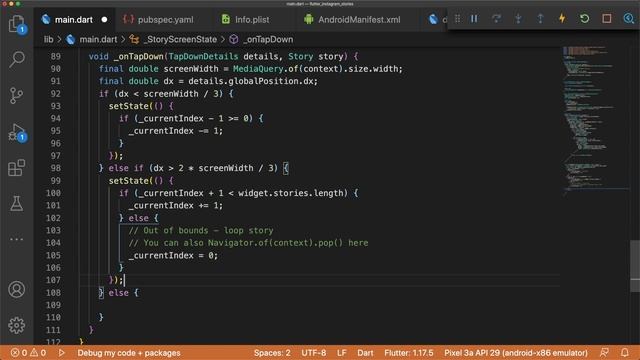This screenshot has height=360, width=640.
Task: Open the Manage gear icon
Action: pos(17,325)
